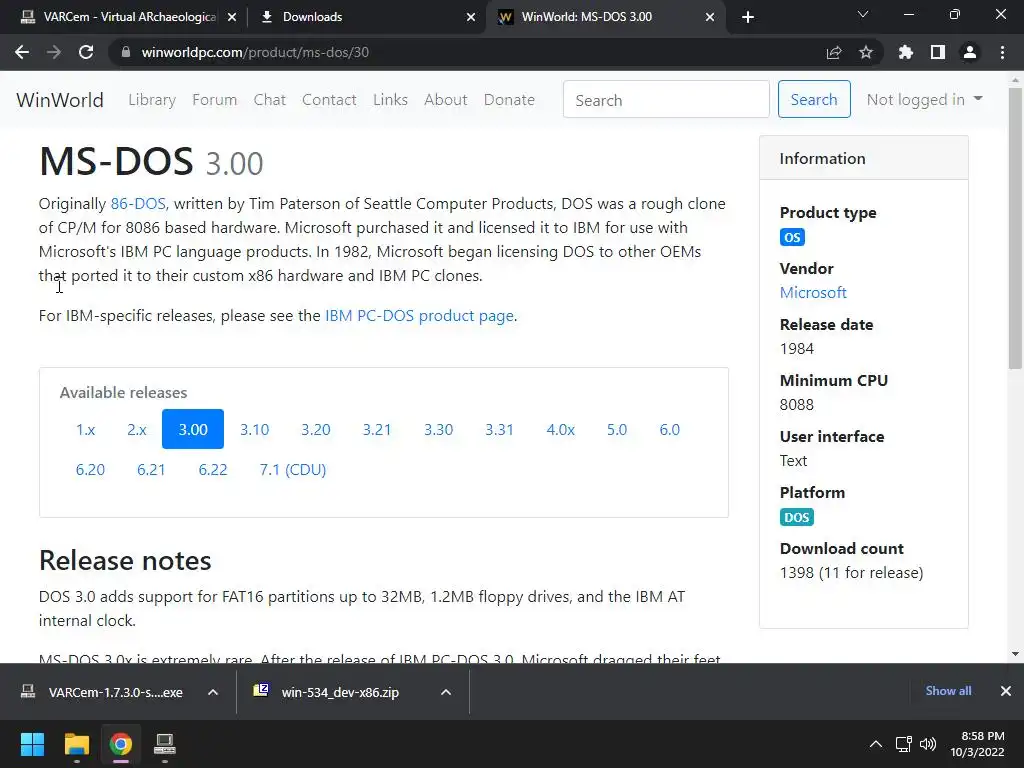Select release 1.x

86,429
